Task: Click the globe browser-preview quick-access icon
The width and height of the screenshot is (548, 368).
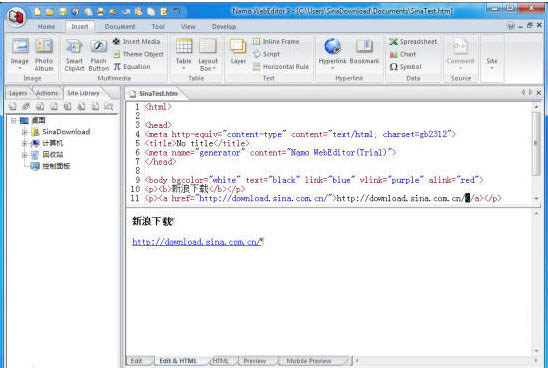Action: (75, 12)
